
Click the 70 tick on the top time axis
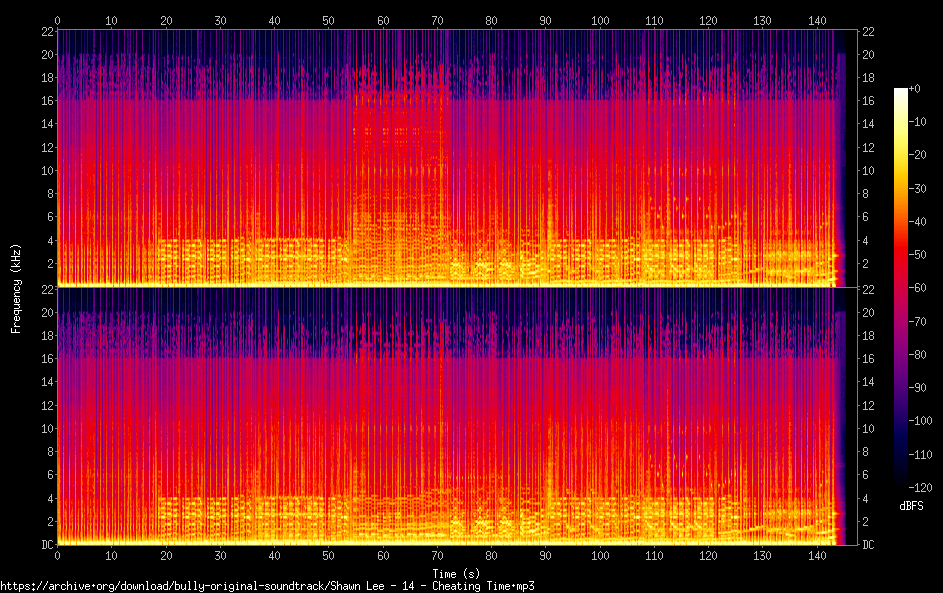pos(437,20)
